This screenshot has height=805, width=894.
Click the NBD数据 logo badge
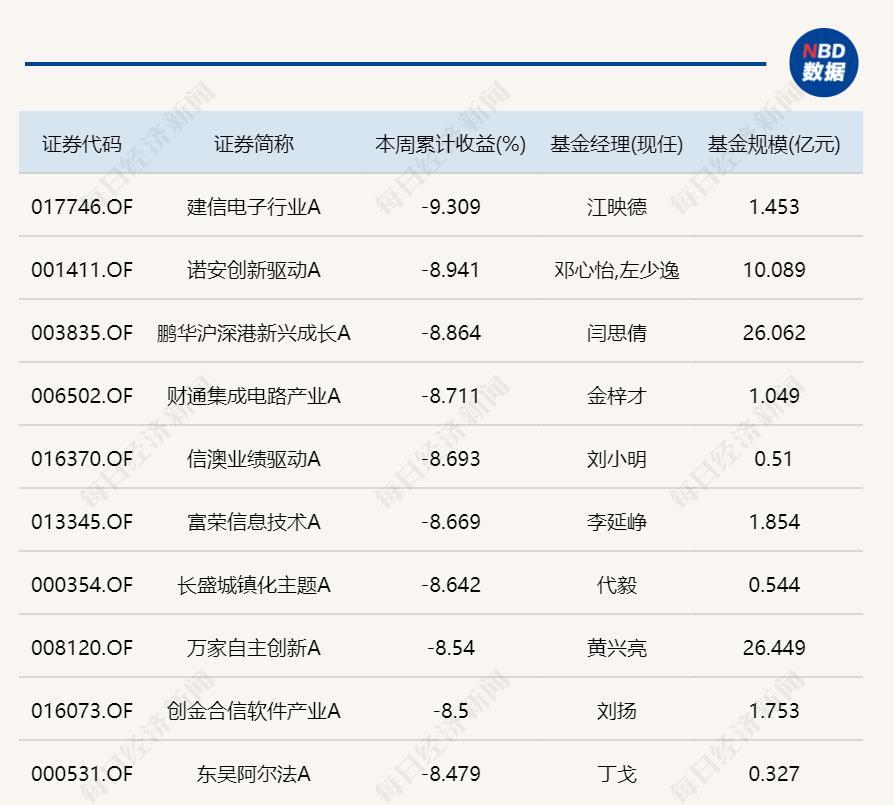(823, 62)
